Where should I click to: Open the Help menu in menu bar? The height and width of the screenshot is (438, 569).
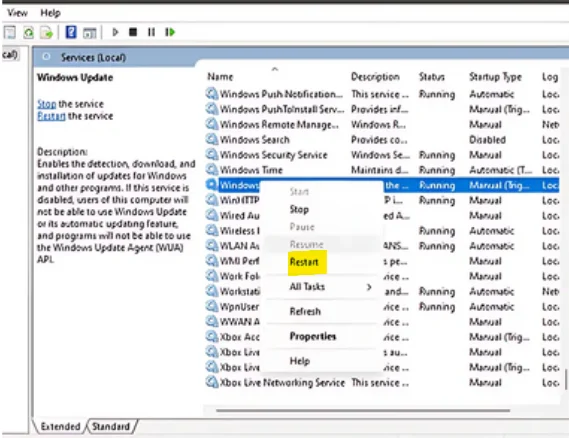pos(50,13)
